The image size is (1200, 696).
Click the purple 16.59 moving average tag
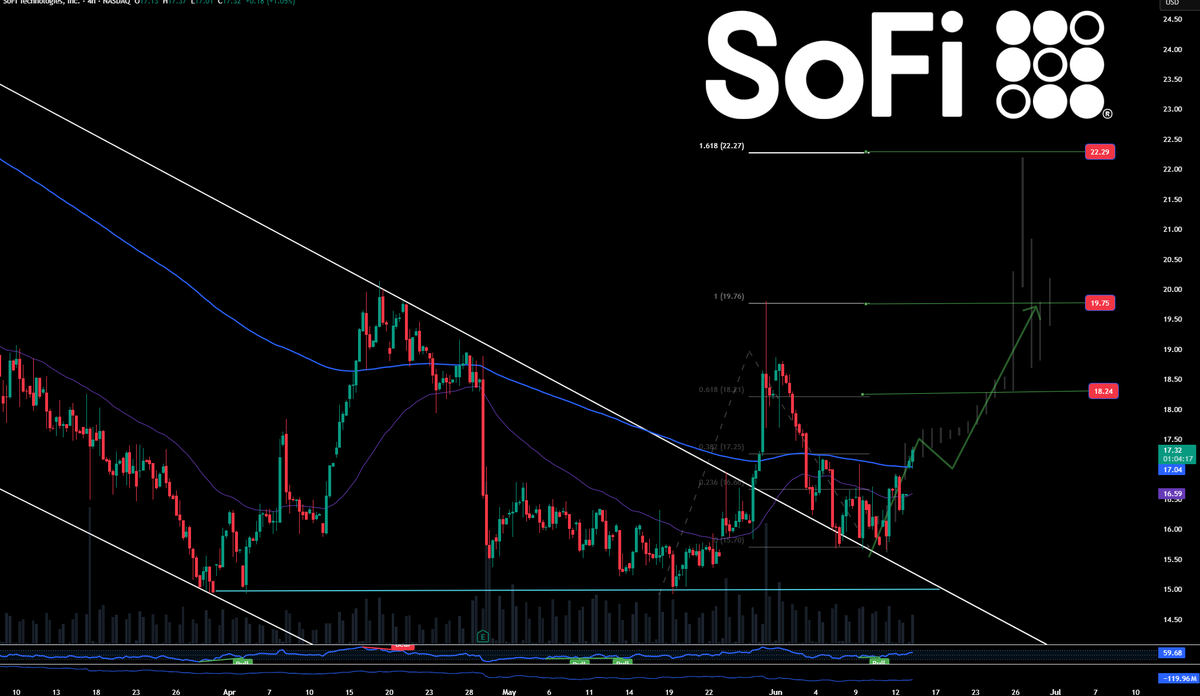[1172, 494]
